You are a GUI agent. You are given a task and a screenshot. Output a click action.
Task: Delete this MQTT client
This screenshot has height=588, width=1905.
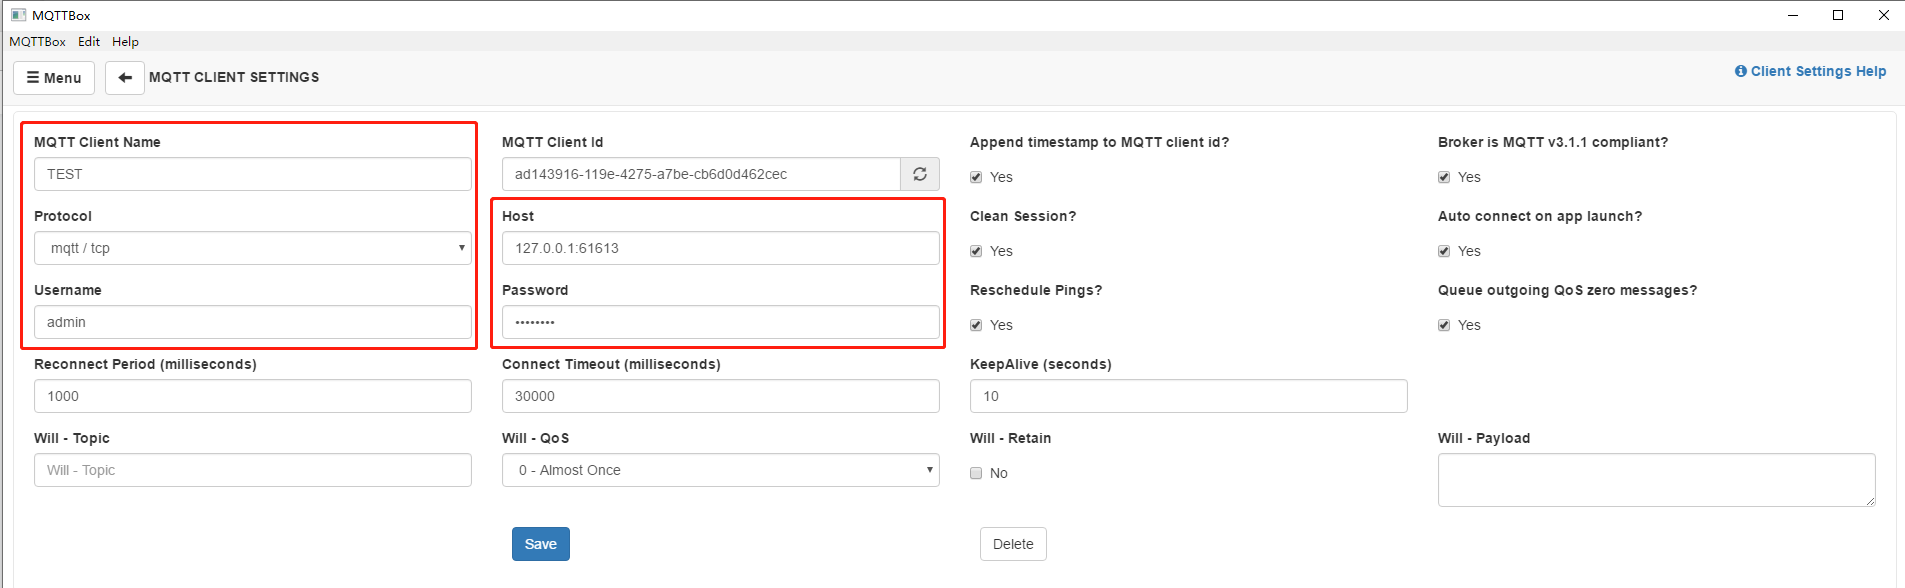coord(1013,544)
